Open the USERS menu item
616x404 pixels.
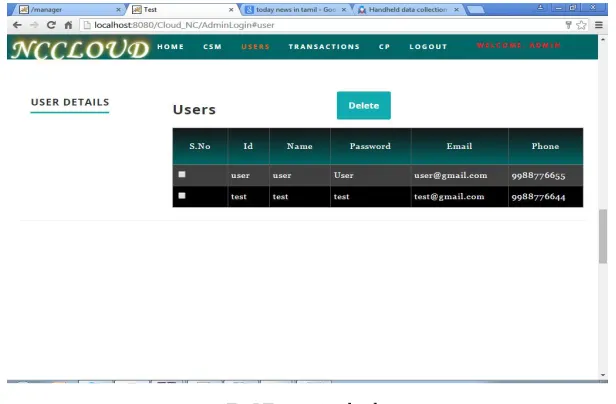(x=255, y=47)
